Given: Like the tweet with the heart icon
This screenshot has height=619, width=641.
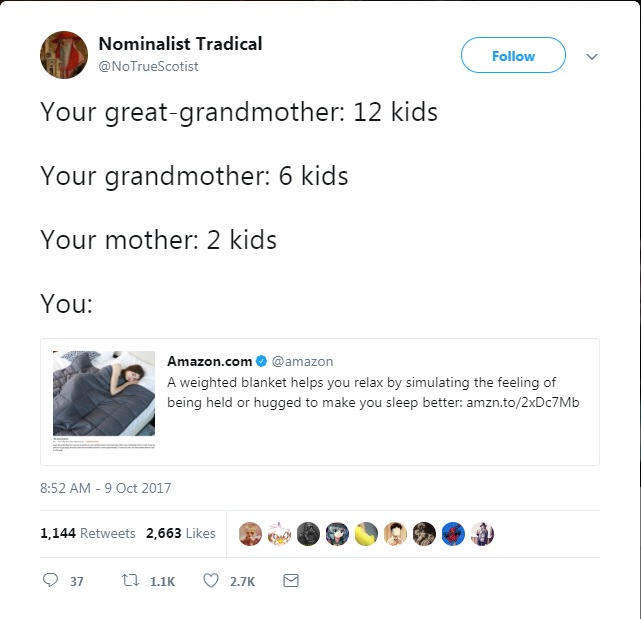Looking at the screenshot, I should pos(212,581).
